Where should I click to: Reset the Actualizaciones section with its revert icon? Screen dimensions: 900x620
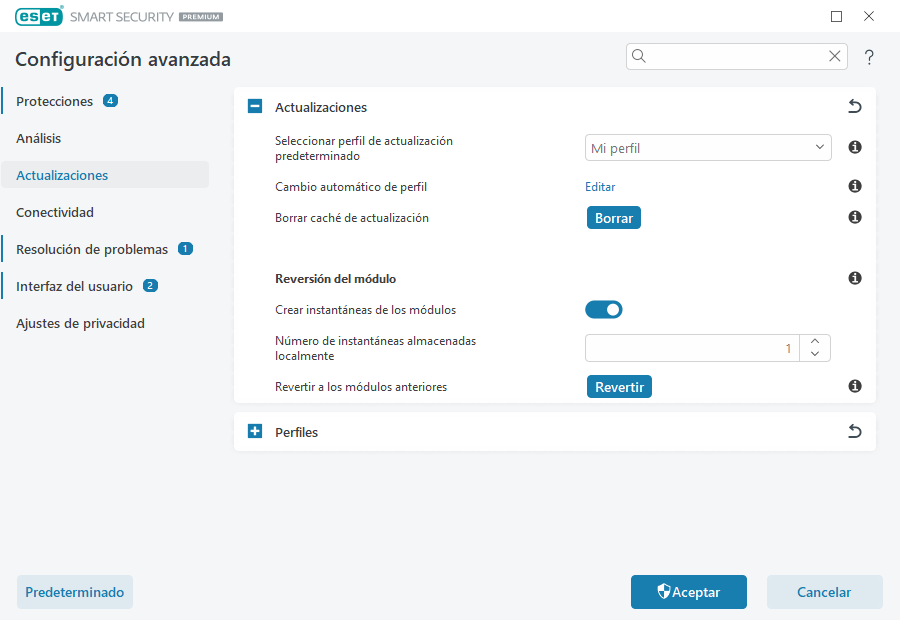854,106
